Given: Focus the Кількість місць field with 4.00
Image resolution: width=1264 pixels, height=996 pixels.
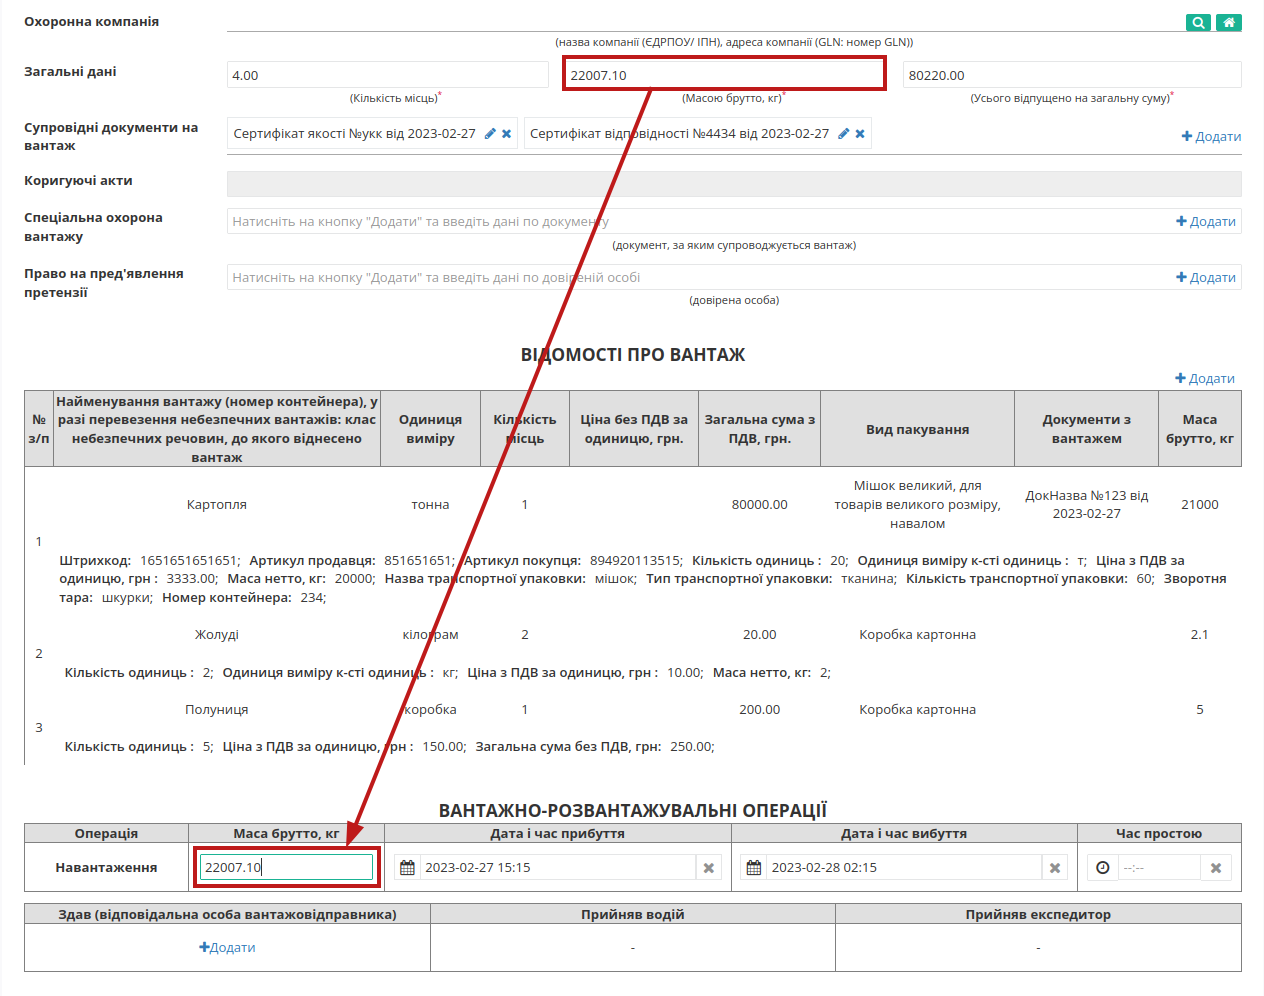Looking at the screenshot, I should click(x=388, y=75).
